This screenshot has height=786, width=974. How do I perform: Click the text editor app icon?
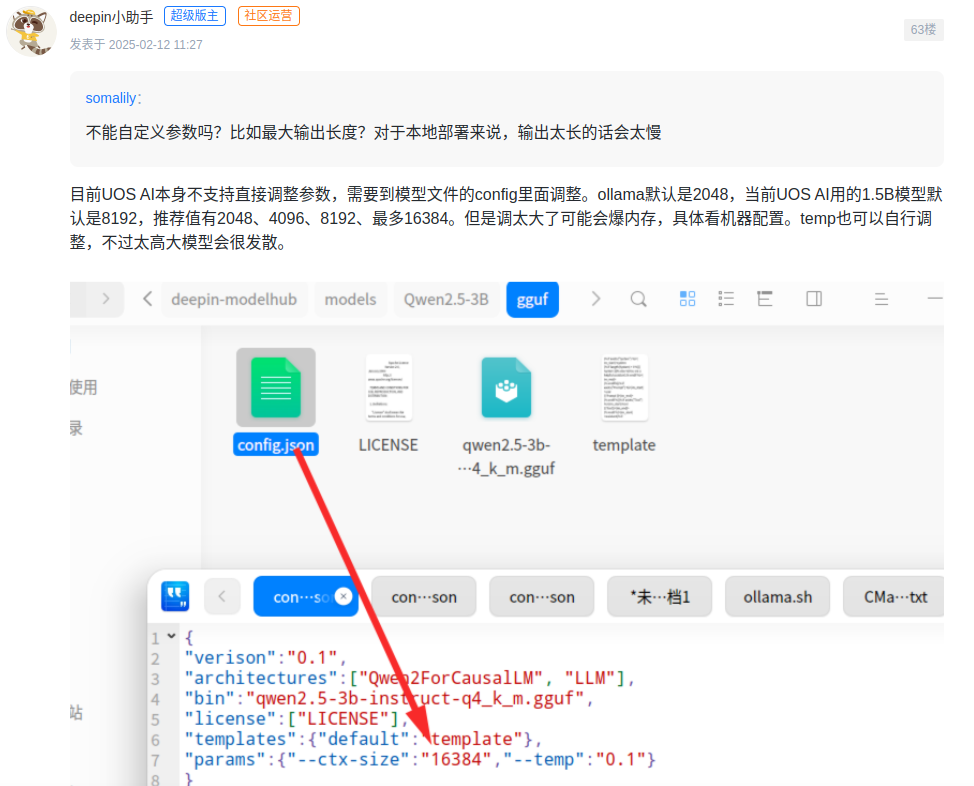click(x=175, y=596)
